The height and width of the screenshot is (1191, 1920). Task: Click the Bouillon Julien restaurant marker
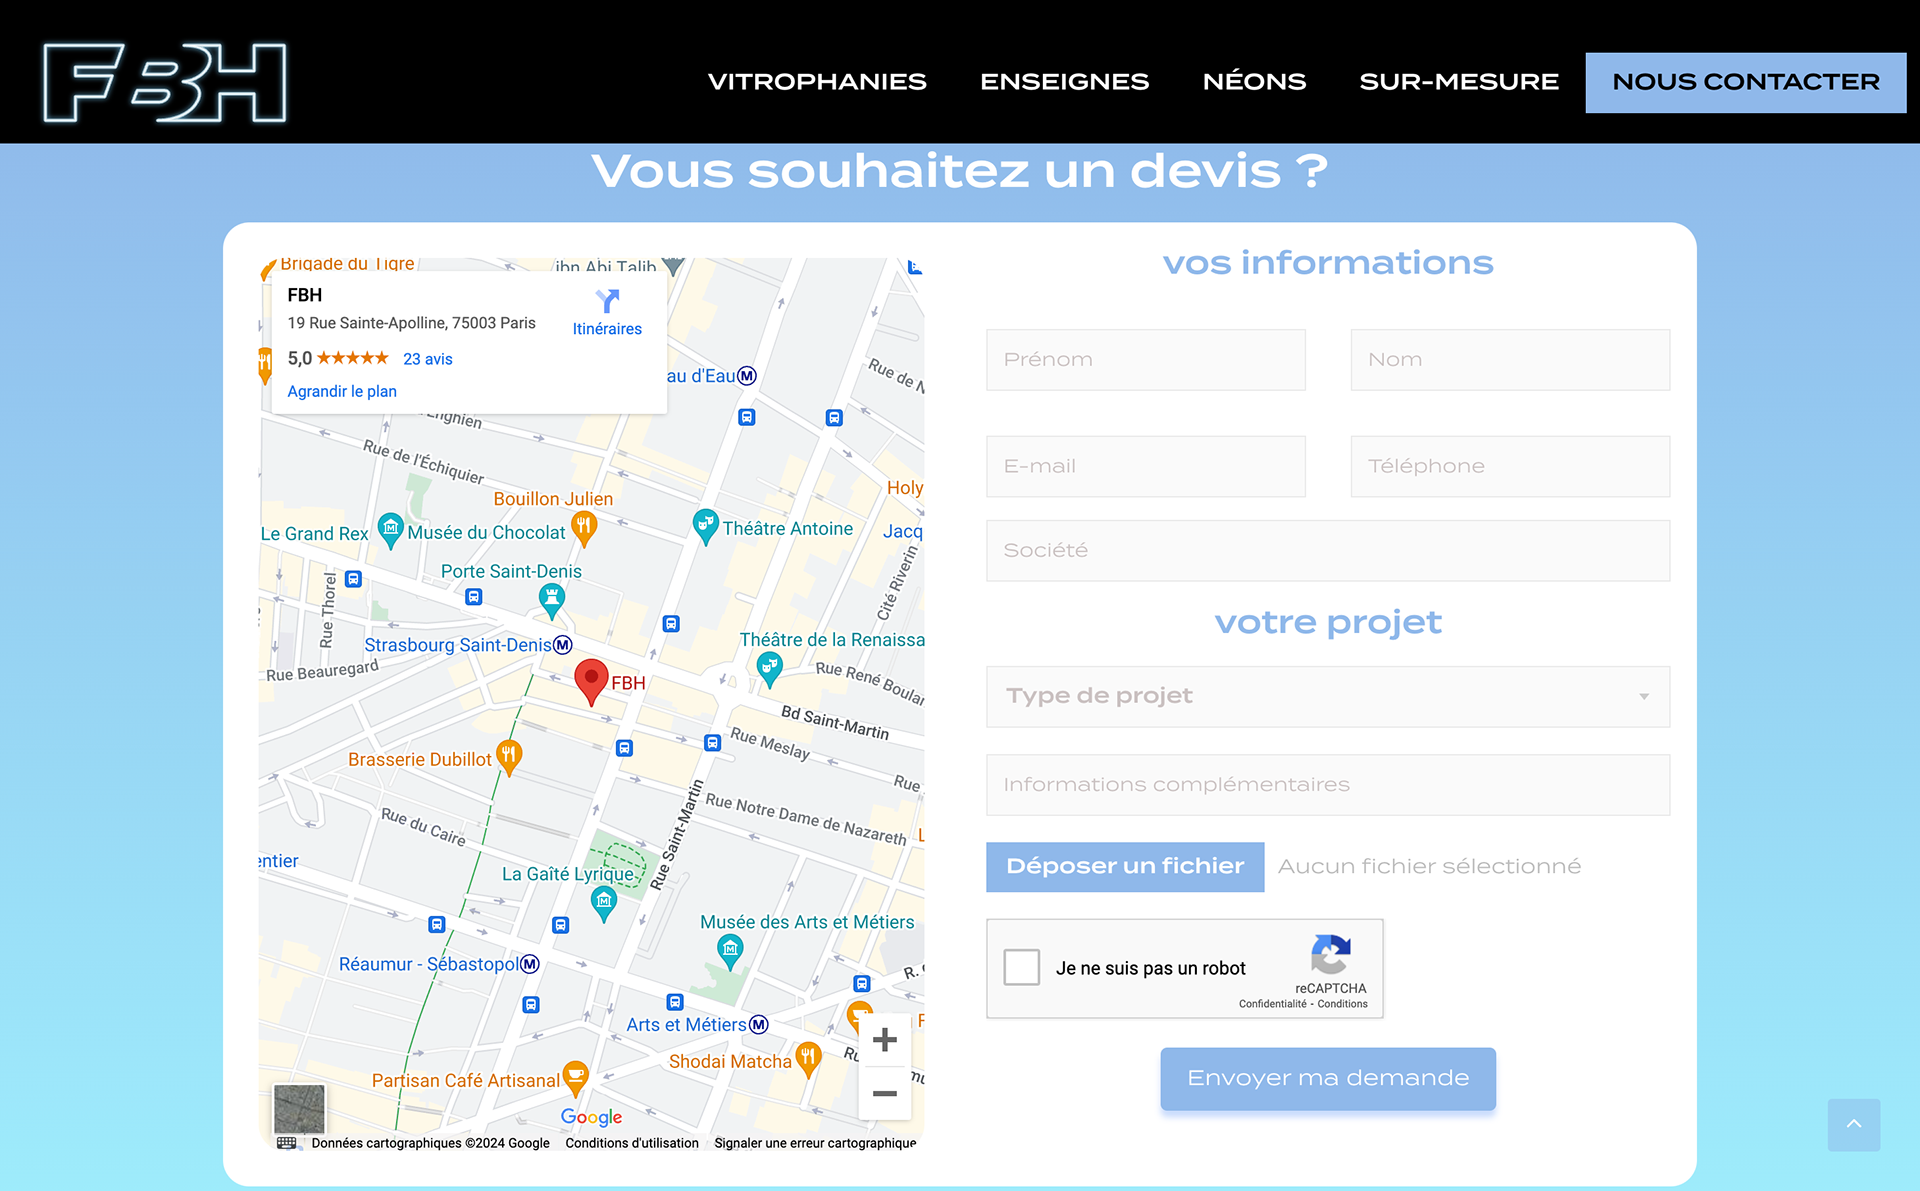(x=584, y=528)
